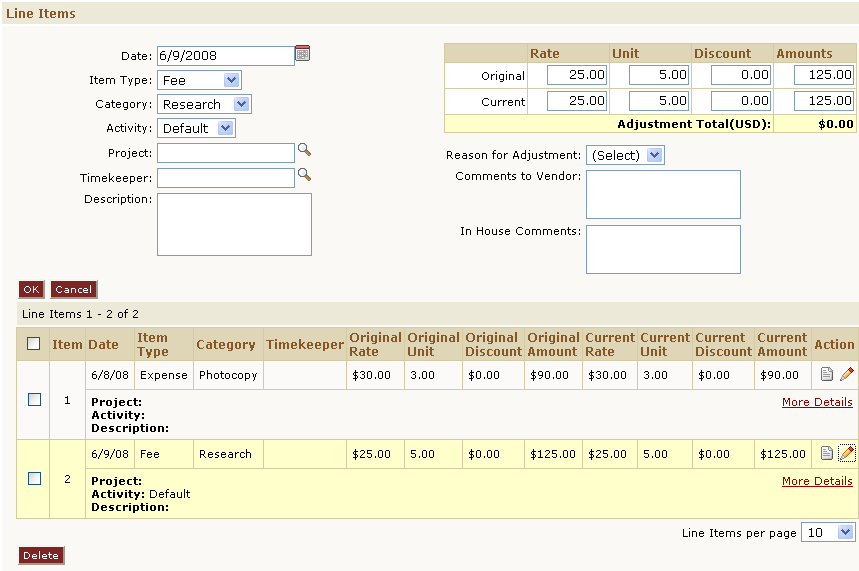Focus the Description text area
The image size is (859, 571).
click(234, 224)
